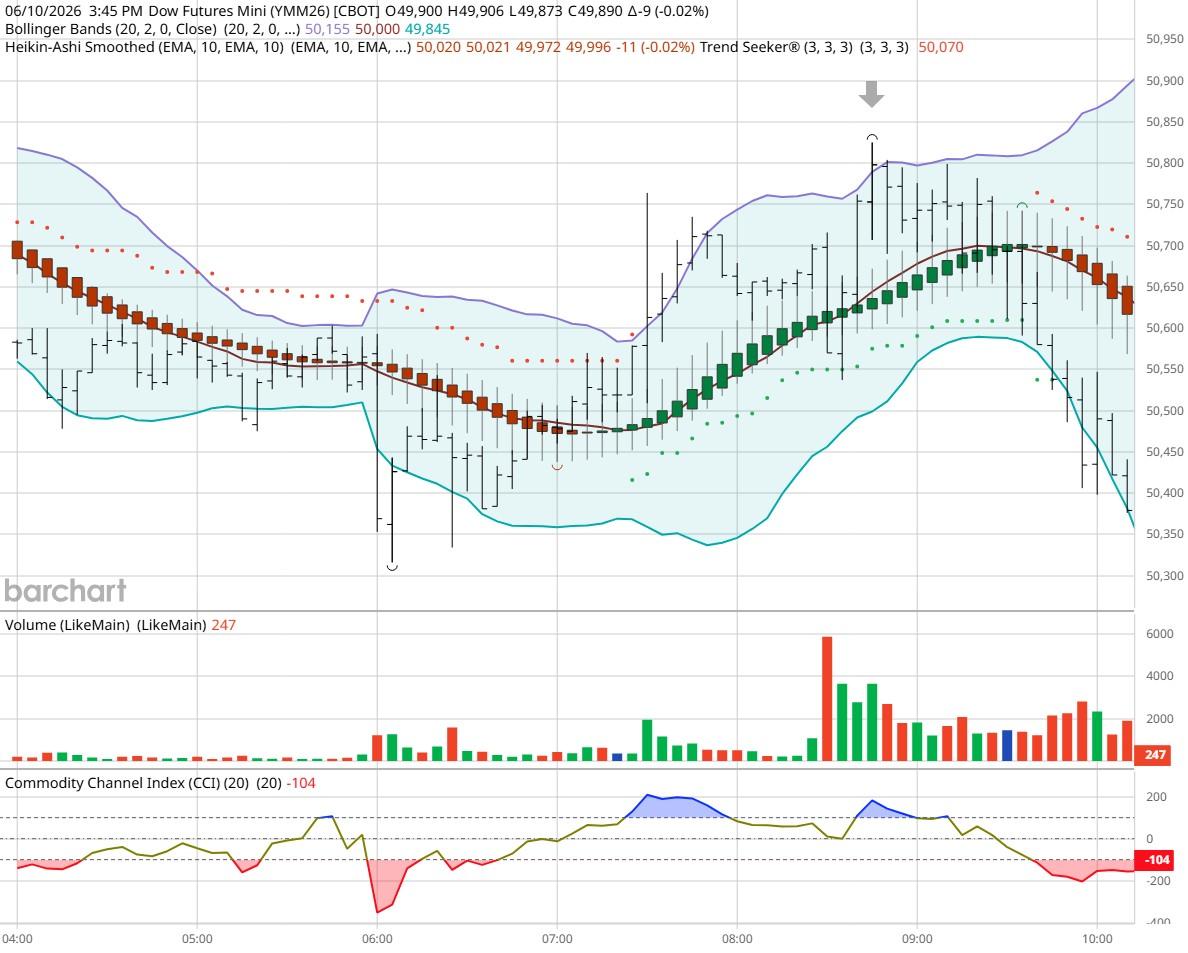Click the 07:00 time axis label

pos(557,939)
